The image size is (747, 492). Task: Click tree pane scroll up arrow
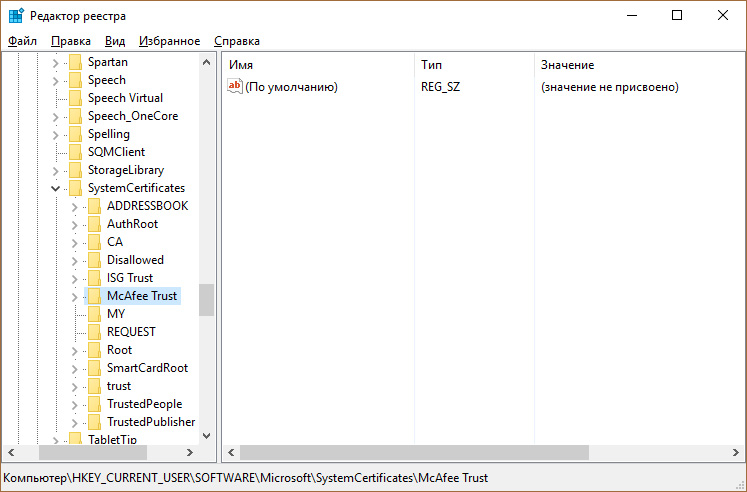pos(206,62)
